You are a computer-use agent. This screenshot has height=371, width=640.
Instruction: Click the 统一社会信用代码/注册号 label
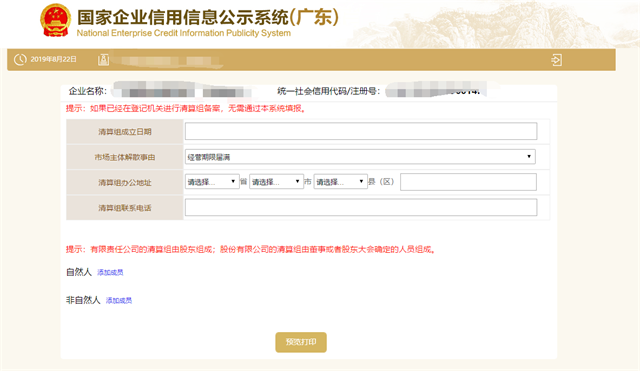[x=329, y=91]
